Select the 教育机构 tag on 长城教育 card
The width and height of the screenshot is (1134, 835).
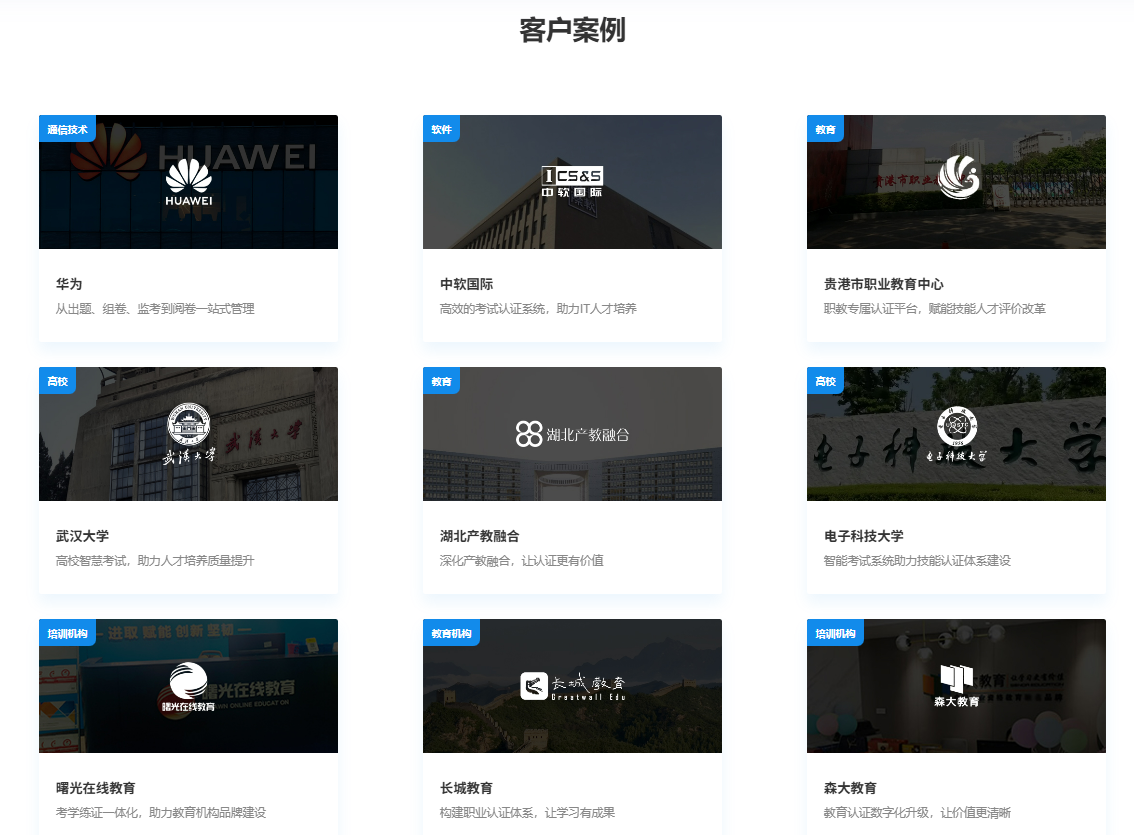[451, 633]
